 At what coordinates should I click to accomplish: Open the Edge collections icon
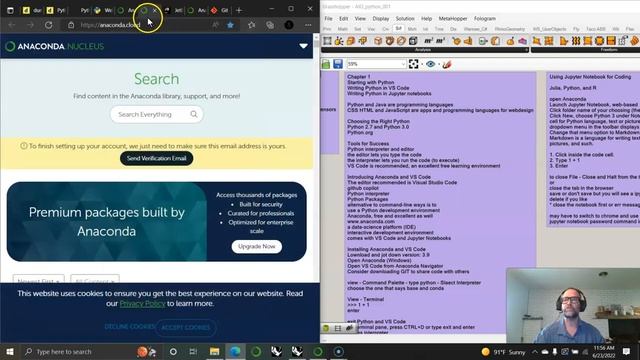click(x=270, y=25)
